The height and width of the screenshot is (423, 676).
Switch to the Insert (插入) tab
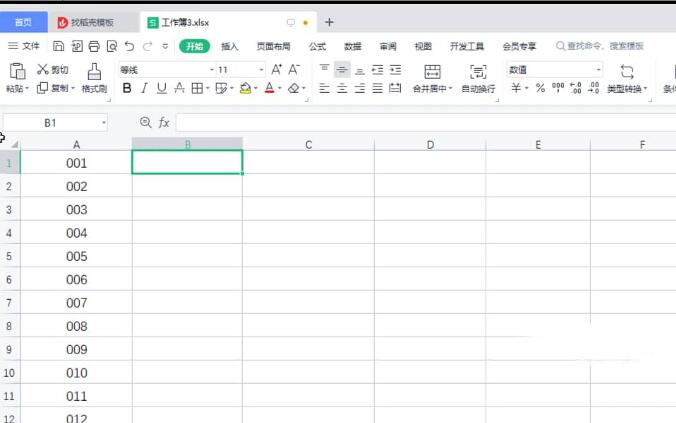[230, 46]
